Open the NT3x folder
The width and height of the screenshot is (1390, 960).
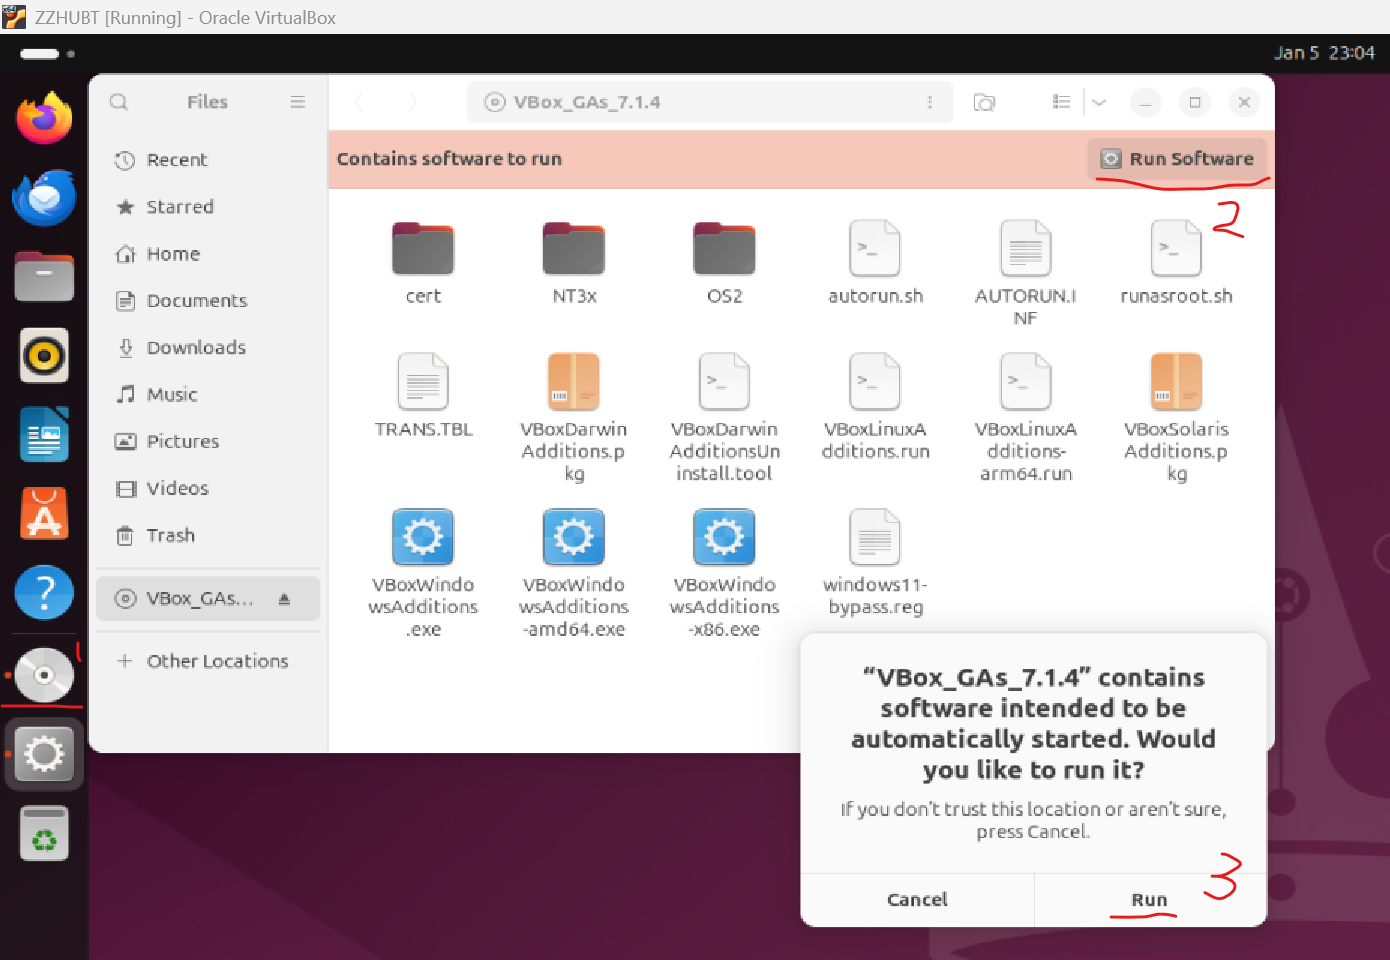[x=574, y=263]
